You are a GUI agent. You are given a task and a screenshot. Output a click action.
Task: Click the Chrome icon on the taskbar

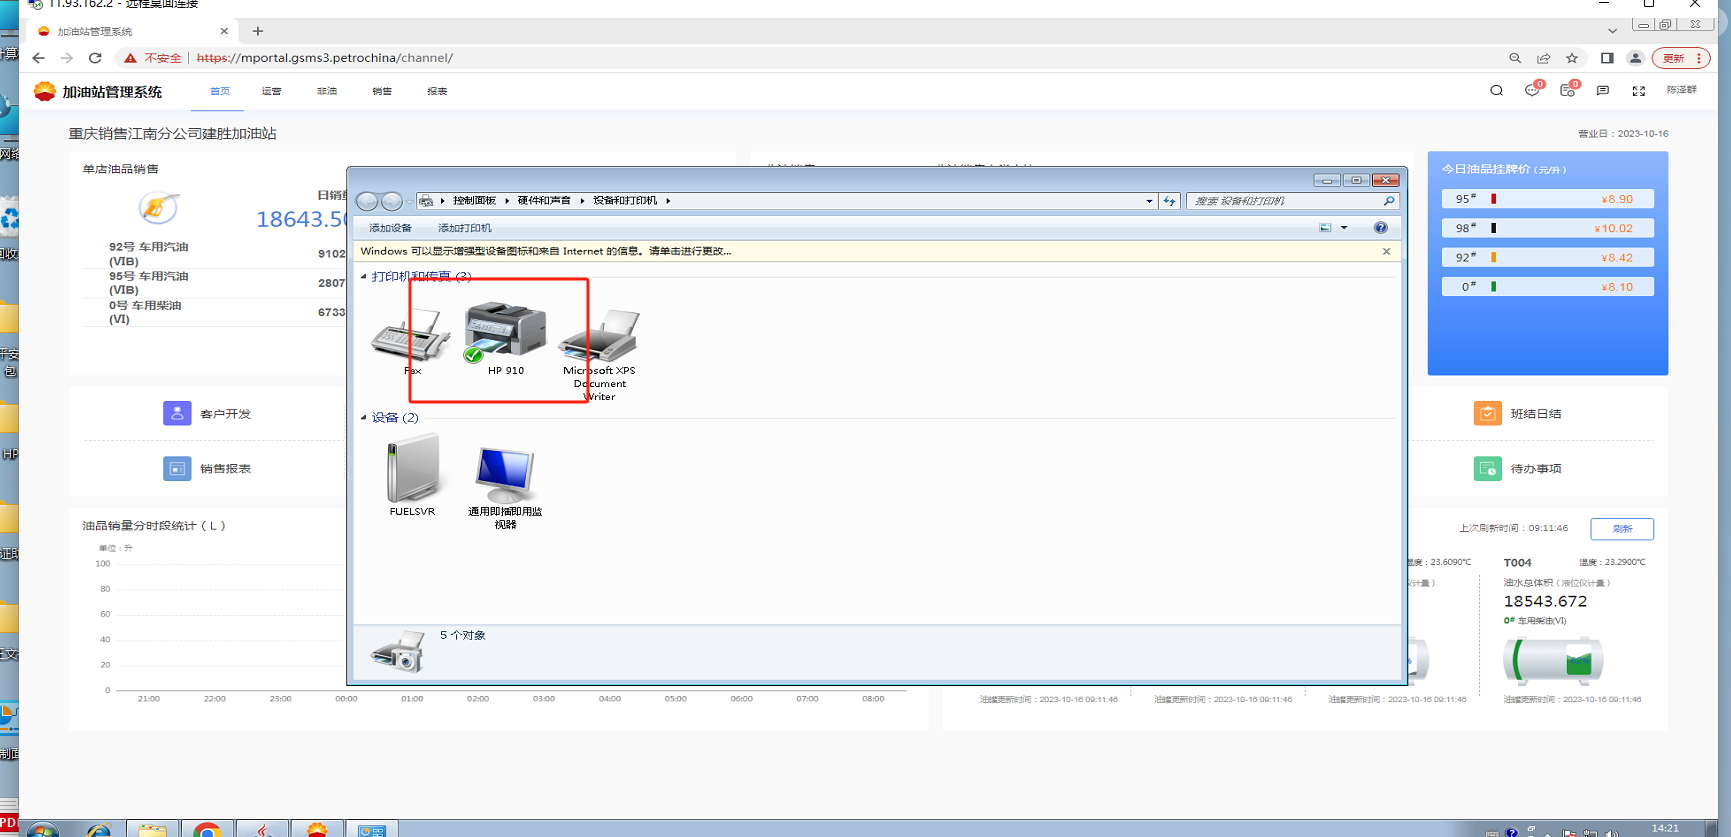coord(207,829)
